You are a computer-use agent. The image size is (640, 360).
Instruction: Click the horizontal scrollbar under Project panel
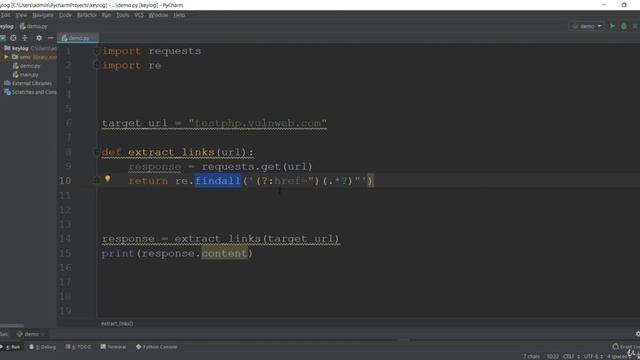pyautogui.click(x=12, y=325)
